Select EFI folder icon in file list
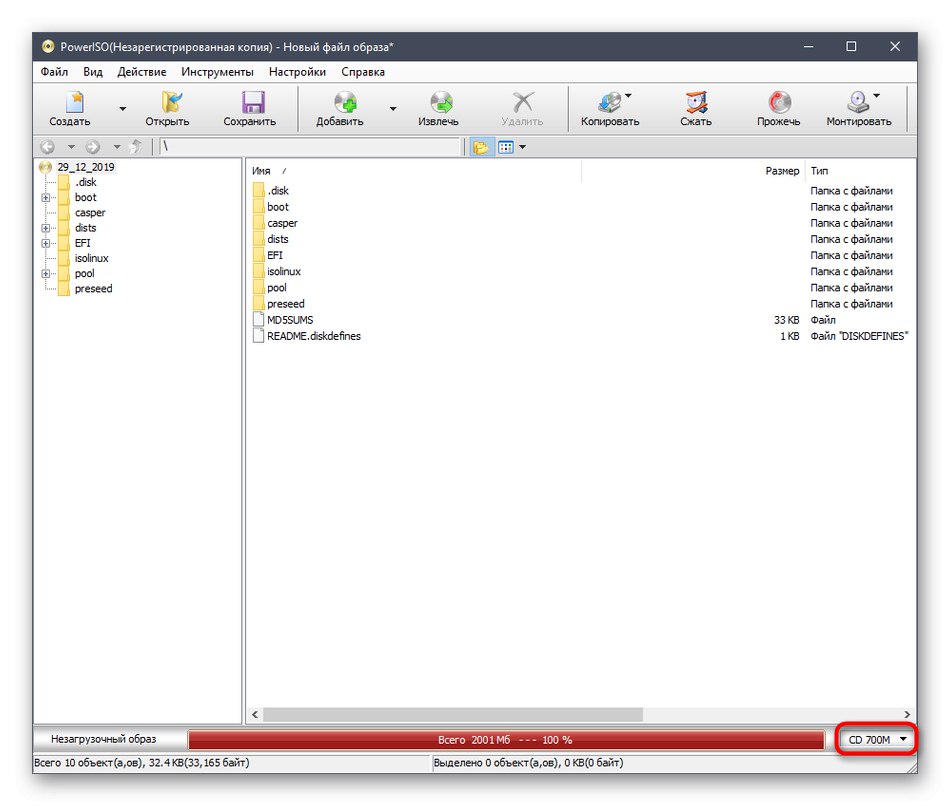This screenshot has width=950, height=806. tap(259, 255)
